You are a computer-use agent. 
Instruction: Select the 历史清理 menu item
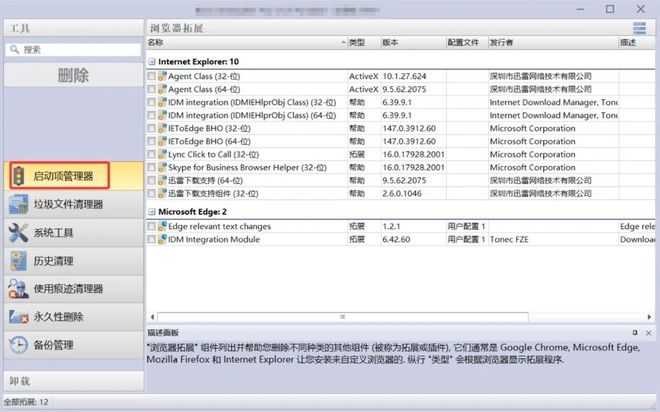pyautogui.click(x=74, y=261)
